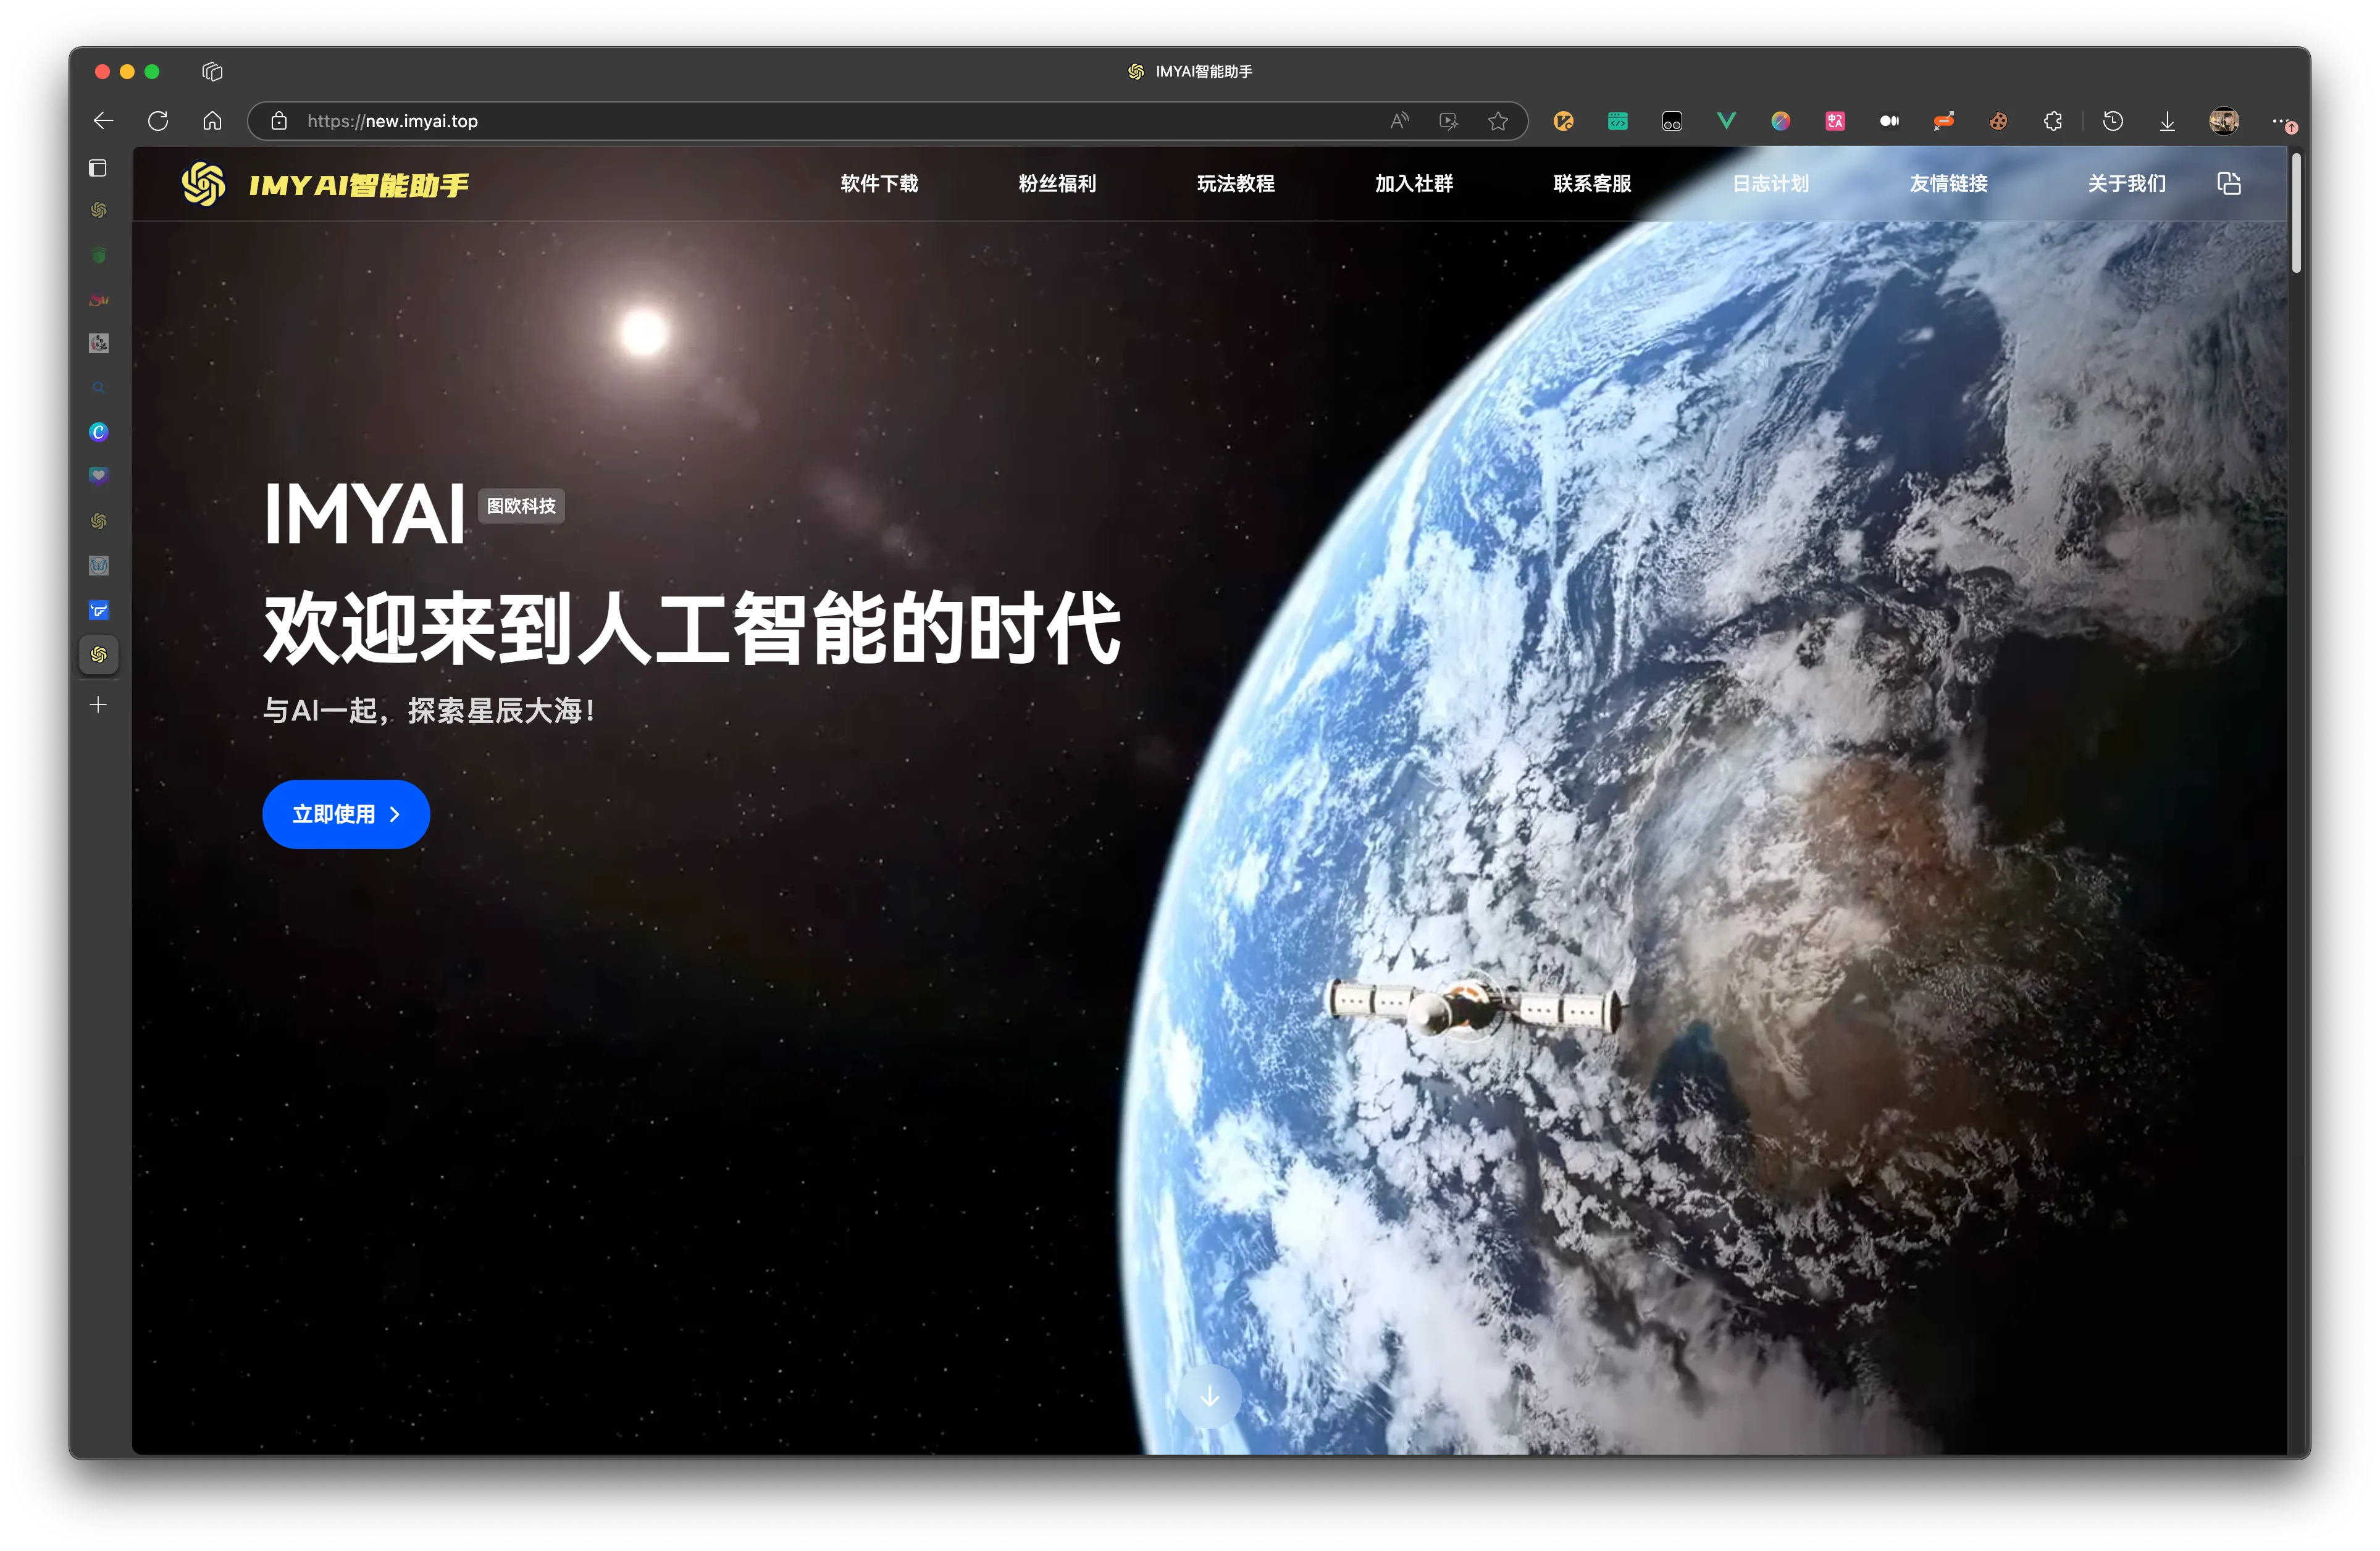Toggle the vertical tabs pane icon

(98, 168)
